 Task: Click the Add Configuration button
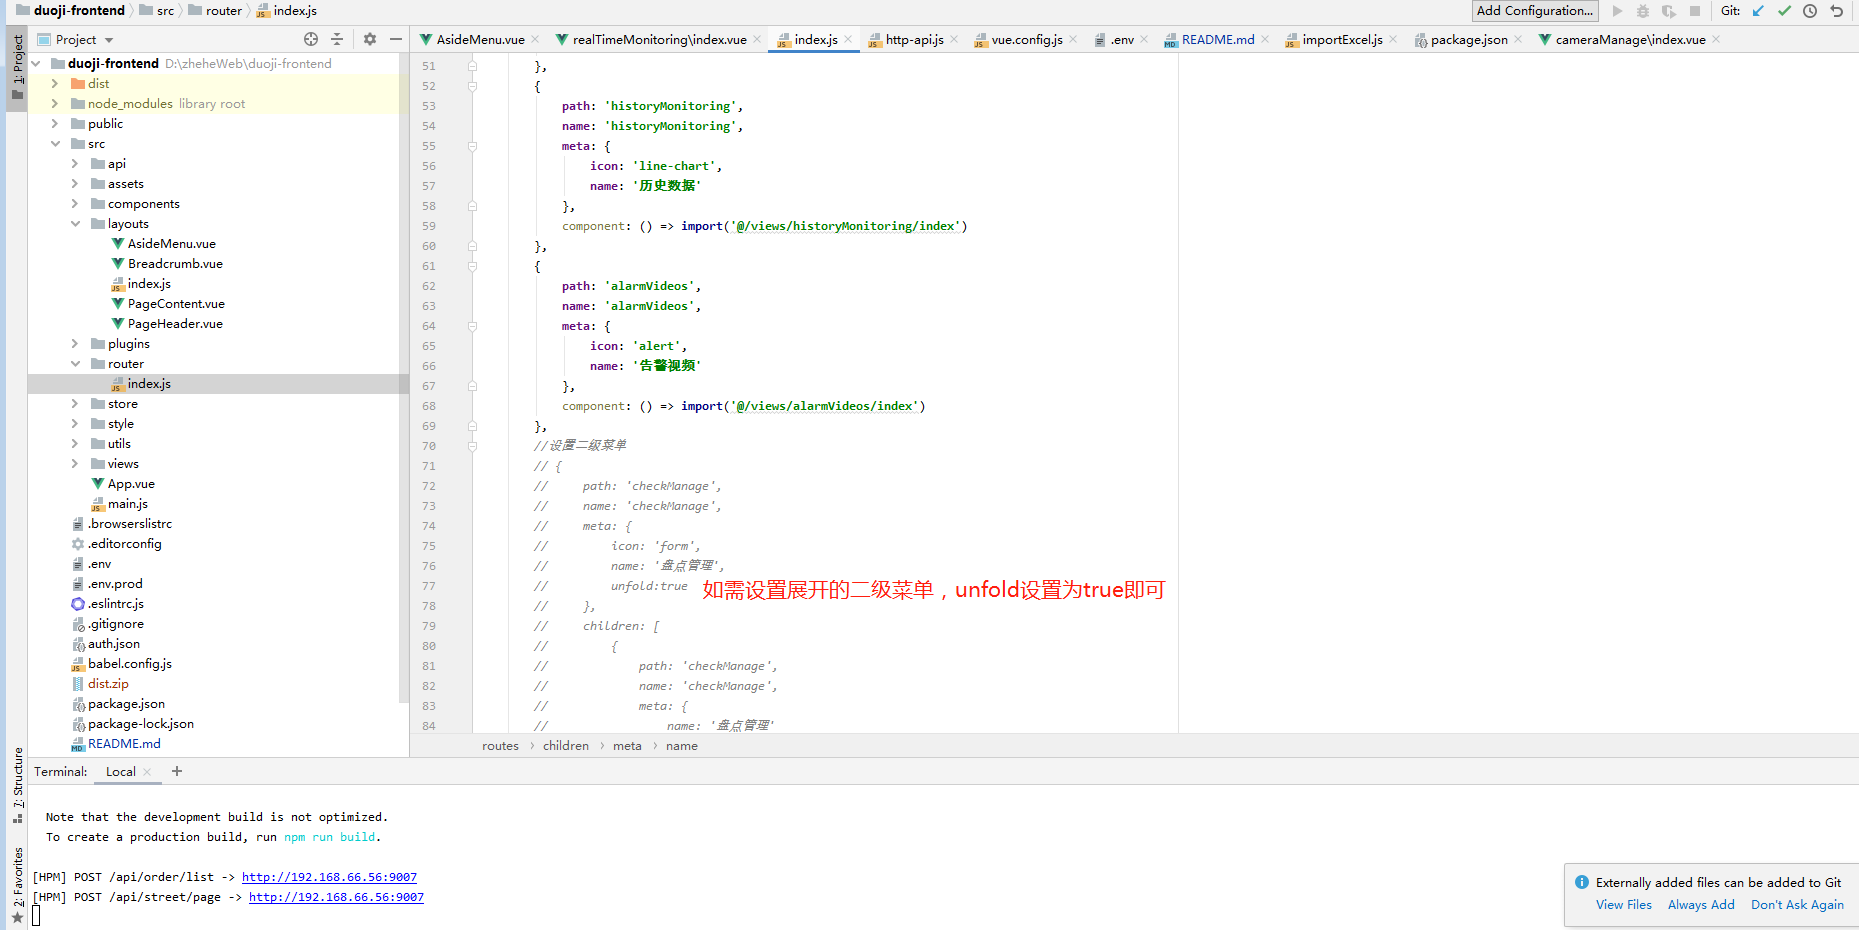click(x=1534, y=11)
